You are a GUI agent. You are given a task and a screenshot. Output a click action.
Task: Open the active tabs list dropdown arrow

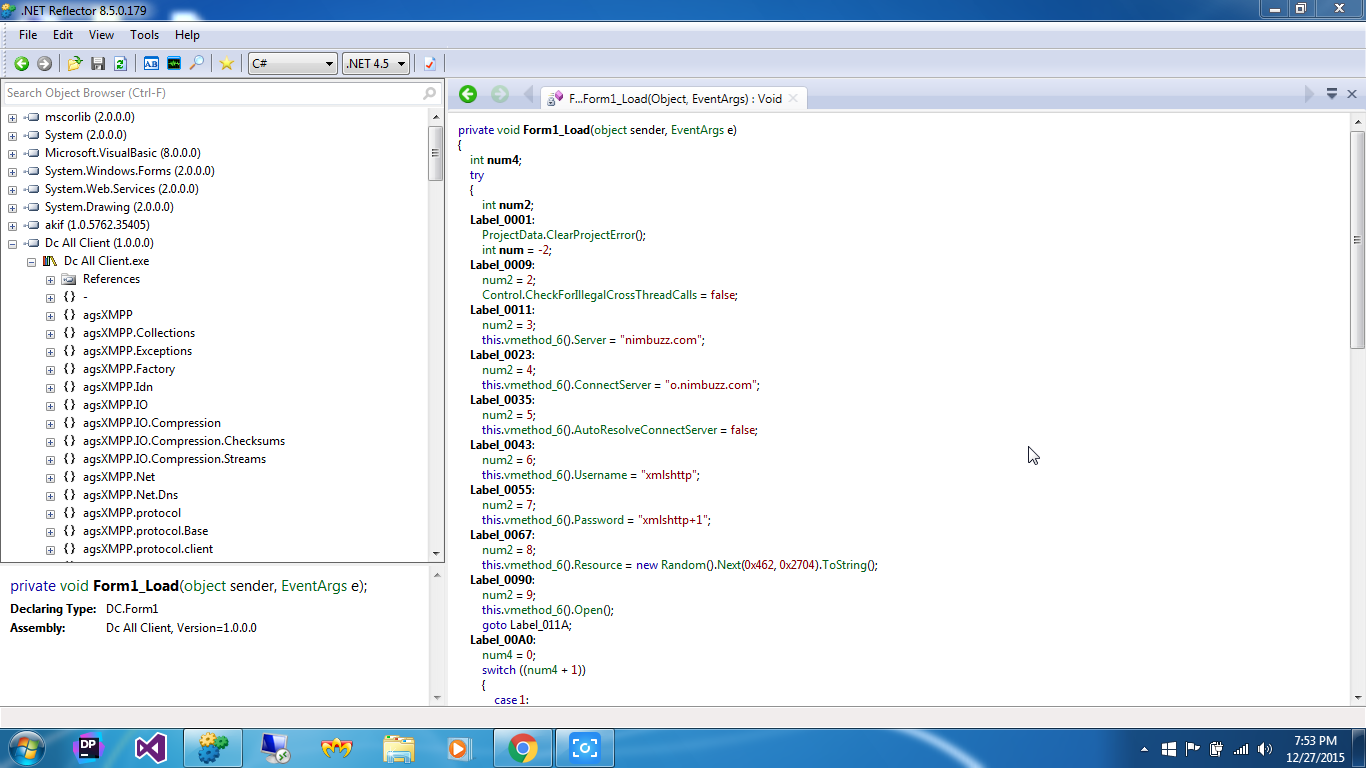[1332, 94]
